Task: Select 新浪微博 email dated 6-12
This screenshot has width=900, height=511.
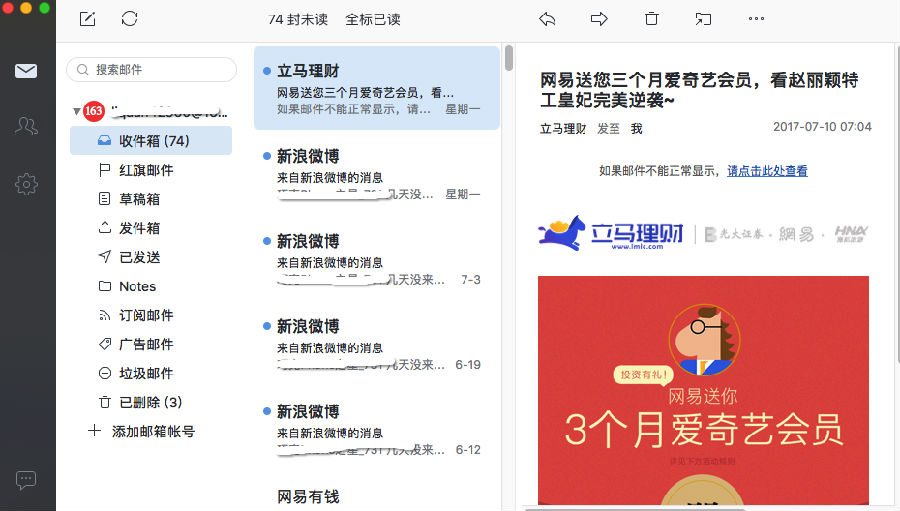Action: pyautogui.click(x=377, y=428)
